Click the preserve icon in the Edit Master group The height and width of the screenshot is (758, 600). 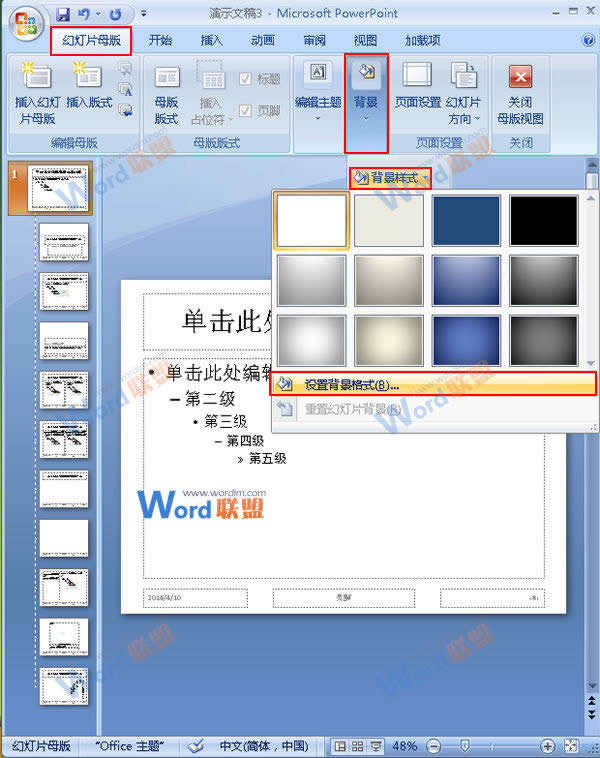point(125,110)
